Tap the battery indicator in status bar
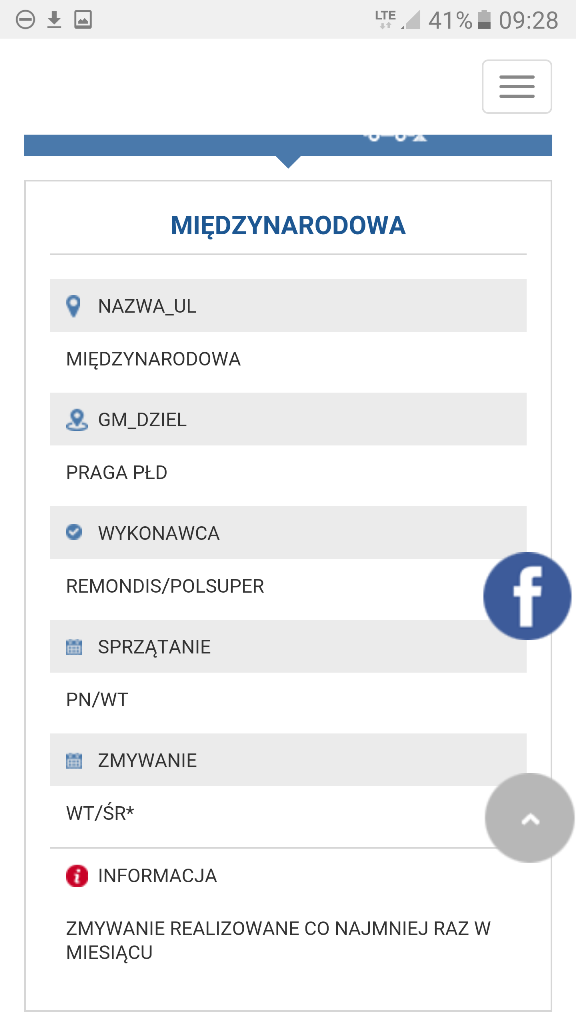Image resolution: width=576 pixels, height=1024 pixels. [x=484, y=20]
